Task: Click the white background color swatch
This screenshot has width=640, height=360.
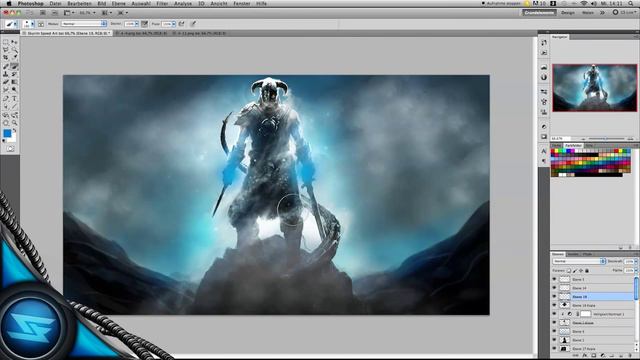Action: tap(13, 140)
